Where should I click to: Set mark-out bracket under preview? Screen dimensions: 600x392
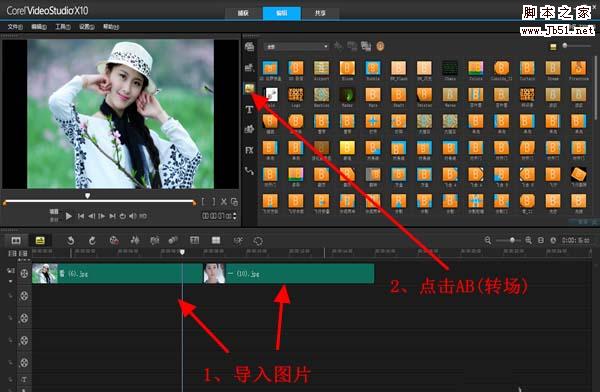(x=214, y=202)
